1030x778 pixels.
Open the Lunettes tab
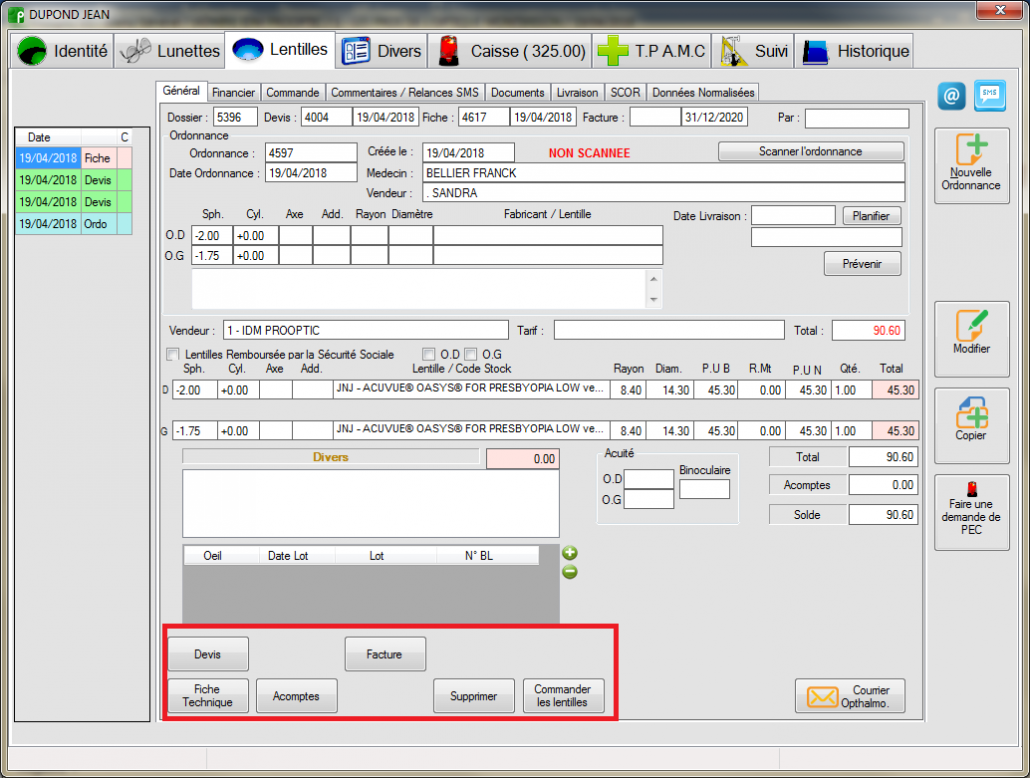(x=170, y=51)
